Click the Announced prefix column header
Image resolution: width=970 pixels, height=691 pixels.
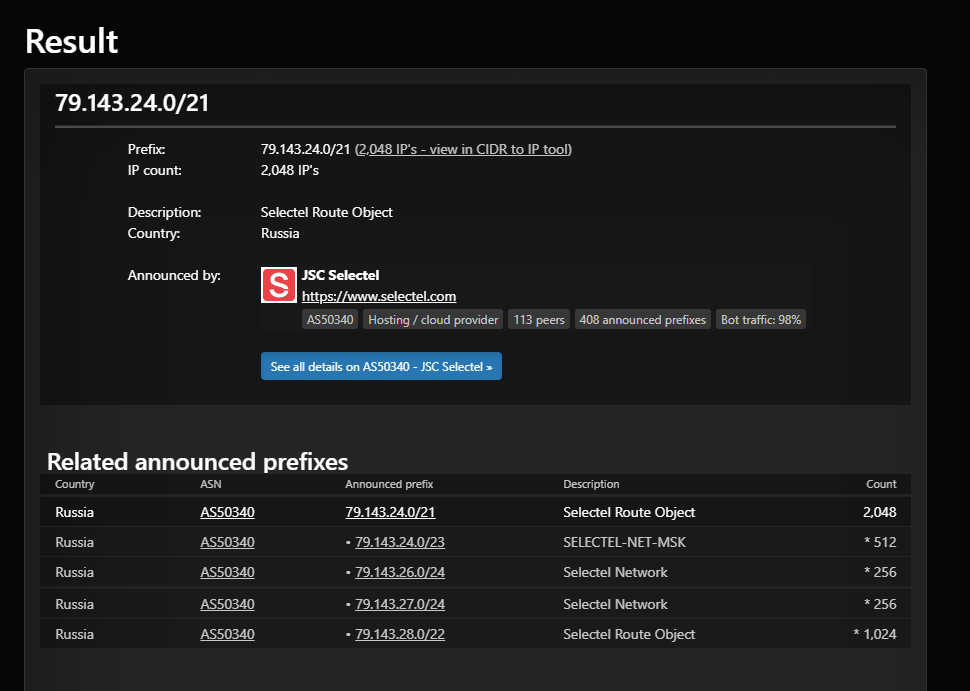[x=389, y=484]
